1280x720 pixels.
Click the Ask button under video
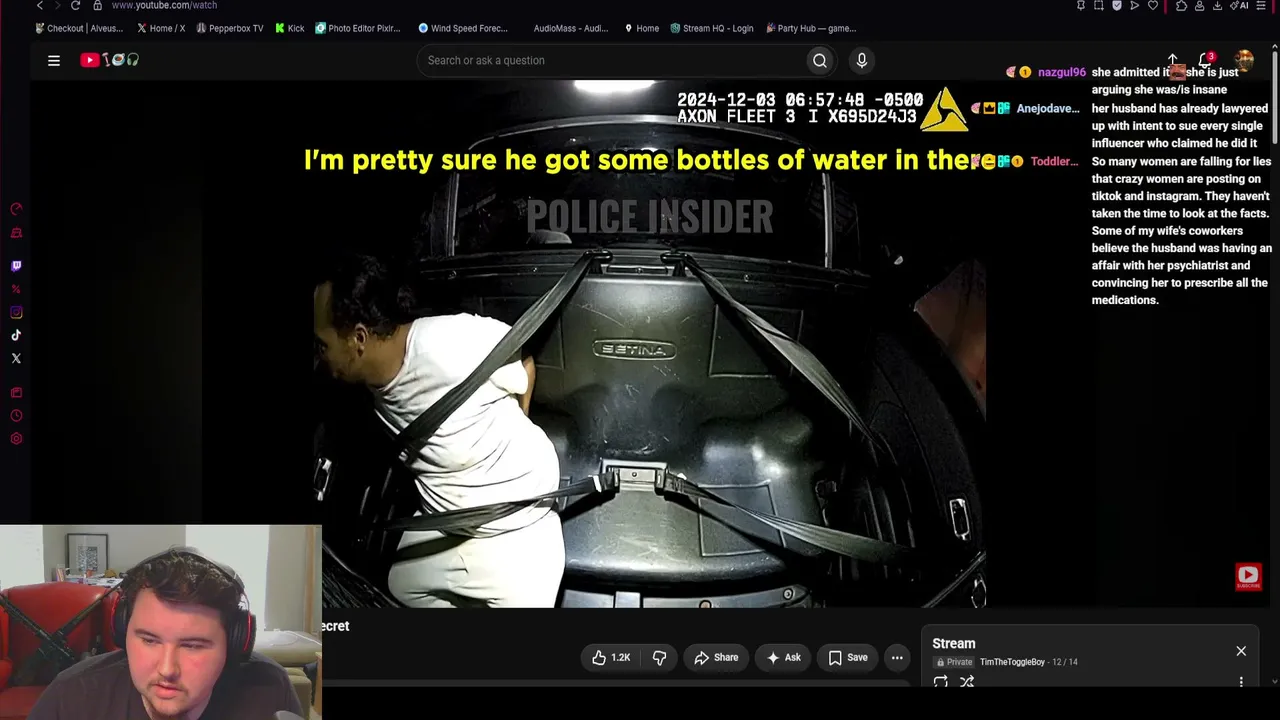click(783, 657)
